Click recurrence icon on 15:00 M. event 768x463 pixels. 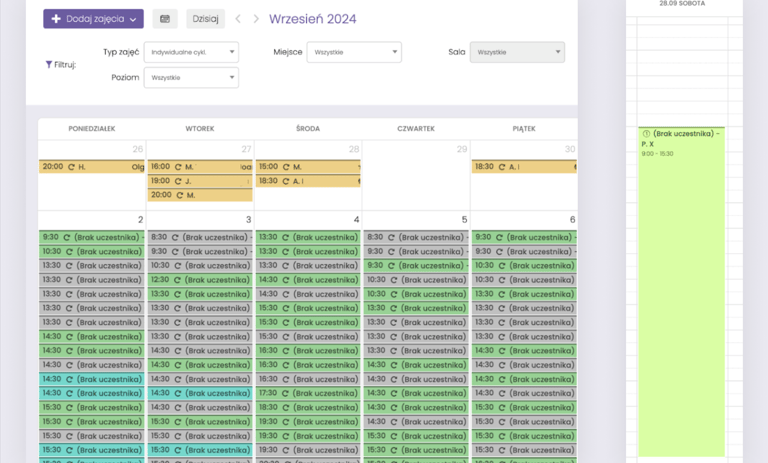click(x=286, y=167)
